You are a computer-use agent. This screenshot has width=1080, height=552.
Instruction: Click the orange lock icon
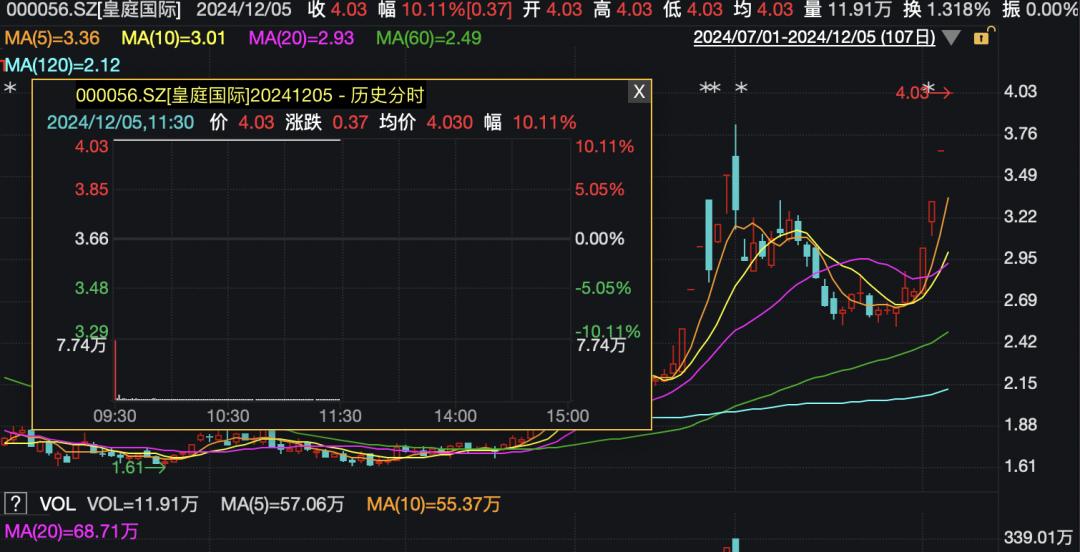tap(981, 37)
